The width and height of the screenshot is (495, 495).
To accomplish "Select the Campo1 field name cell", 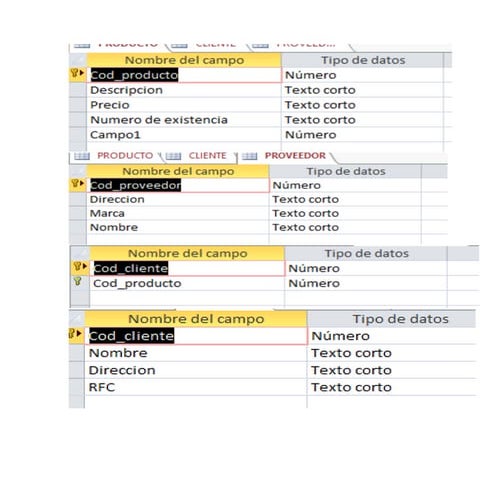I will [x=184, y=135].
